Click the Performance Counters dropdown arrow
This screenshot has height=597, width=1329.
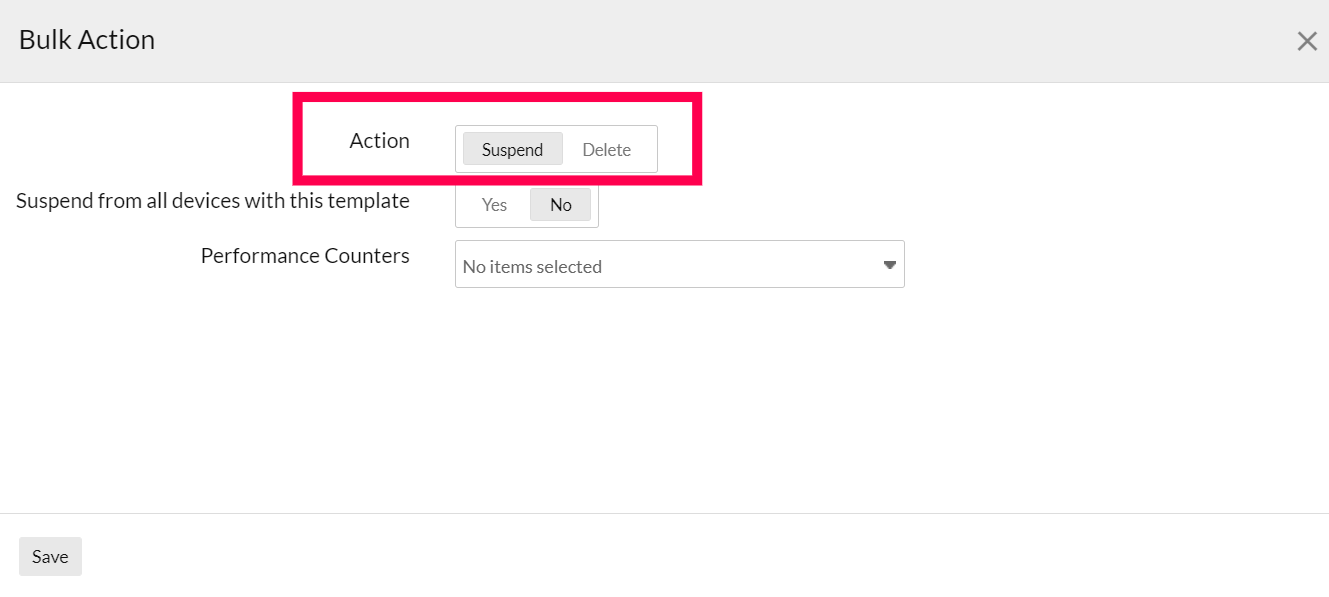889,265
